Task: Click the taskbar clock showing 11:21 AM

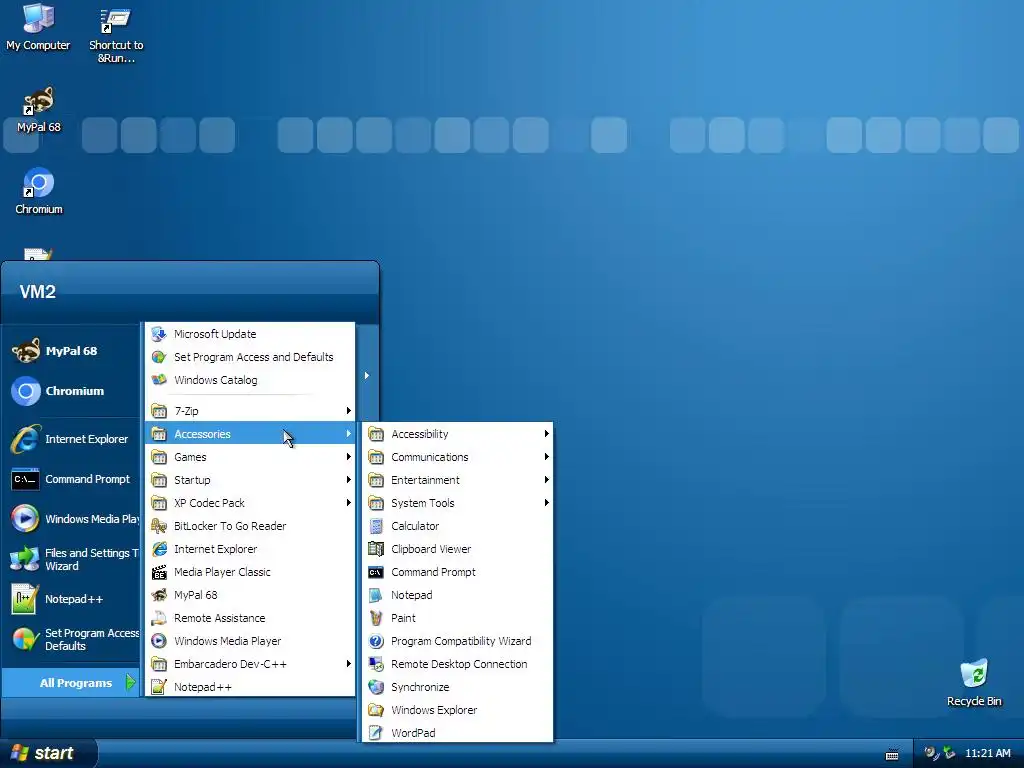Action: [x=987, y=754]
